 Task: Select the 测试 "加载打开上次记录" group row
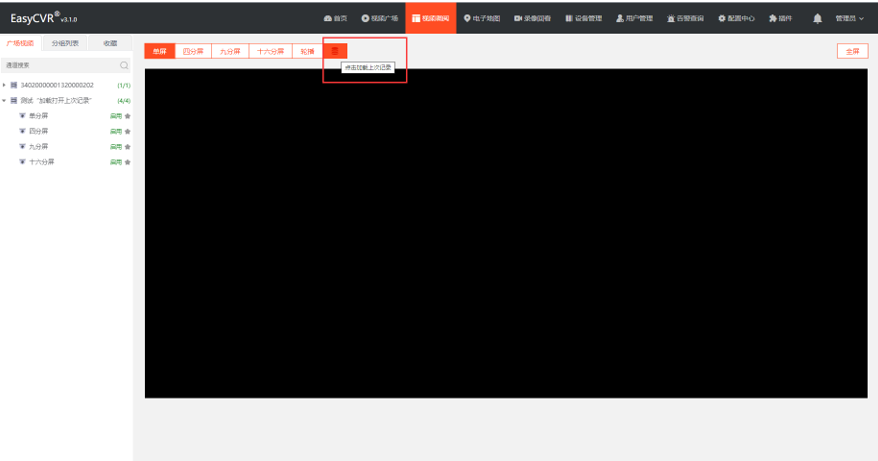pyautogui.click(x=56, y=101)
